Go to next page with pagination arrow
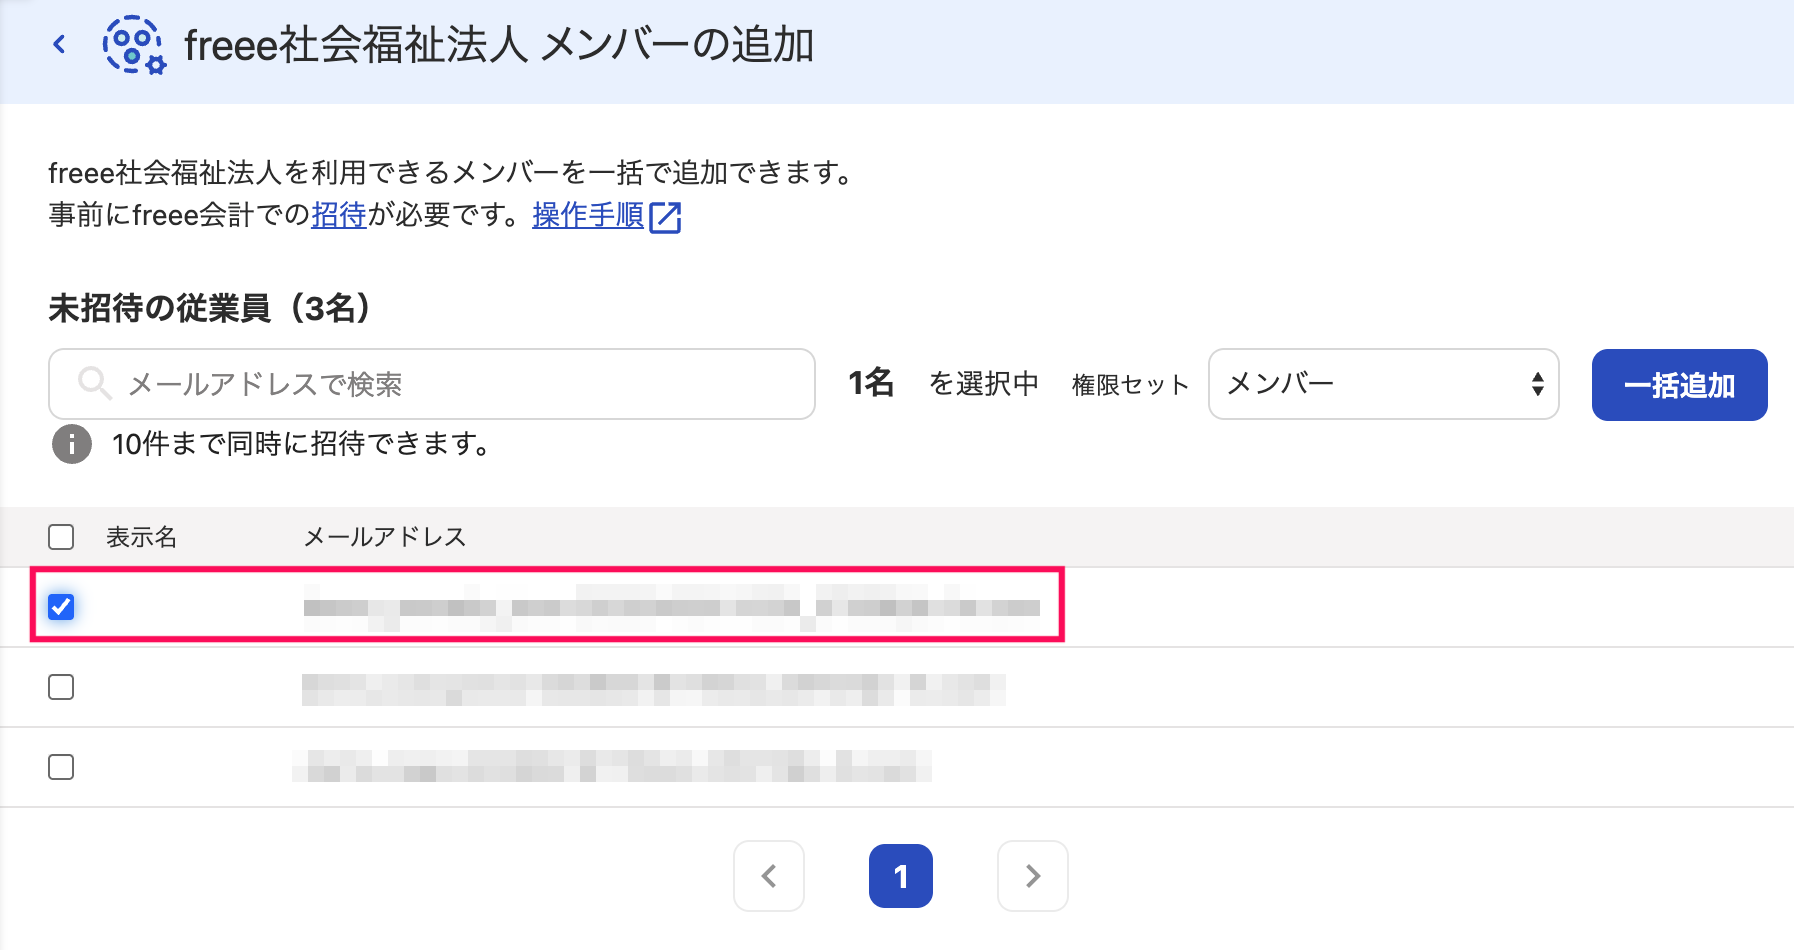This screenshot has width=1794, height=950. [x=1033, y=876]
